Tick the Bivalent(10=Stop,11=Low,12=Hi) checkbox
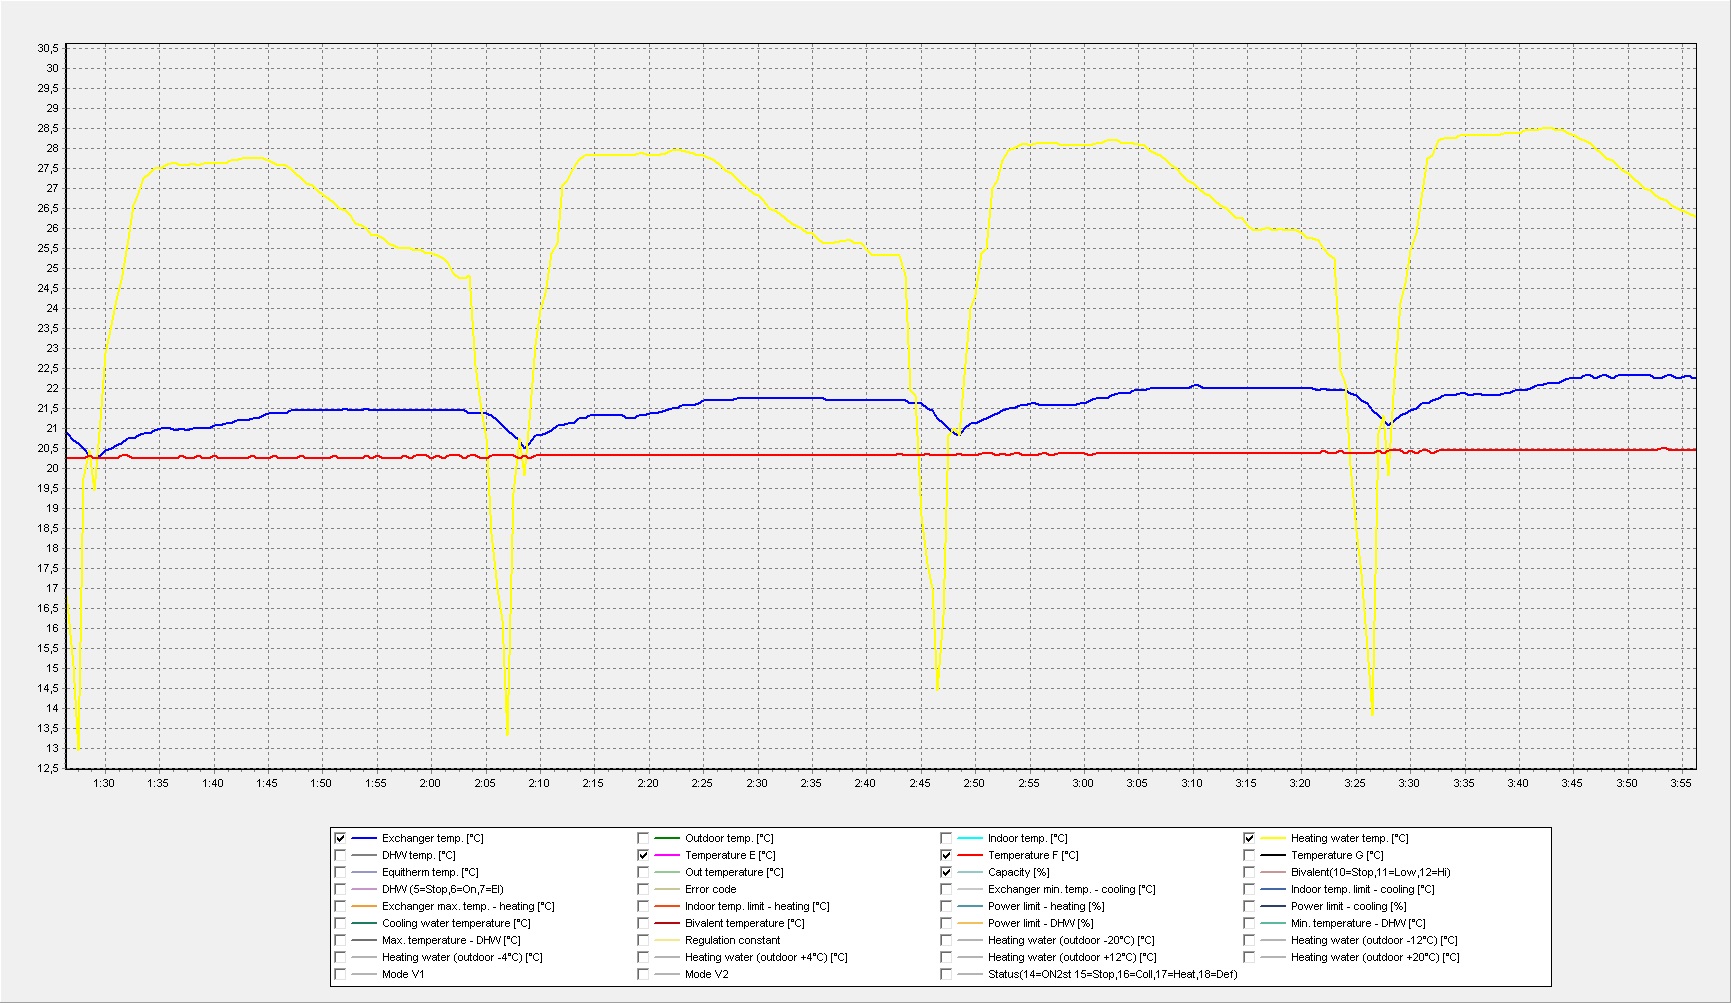Viewport: 1731px width, 1003px height. coord(1249,872)
